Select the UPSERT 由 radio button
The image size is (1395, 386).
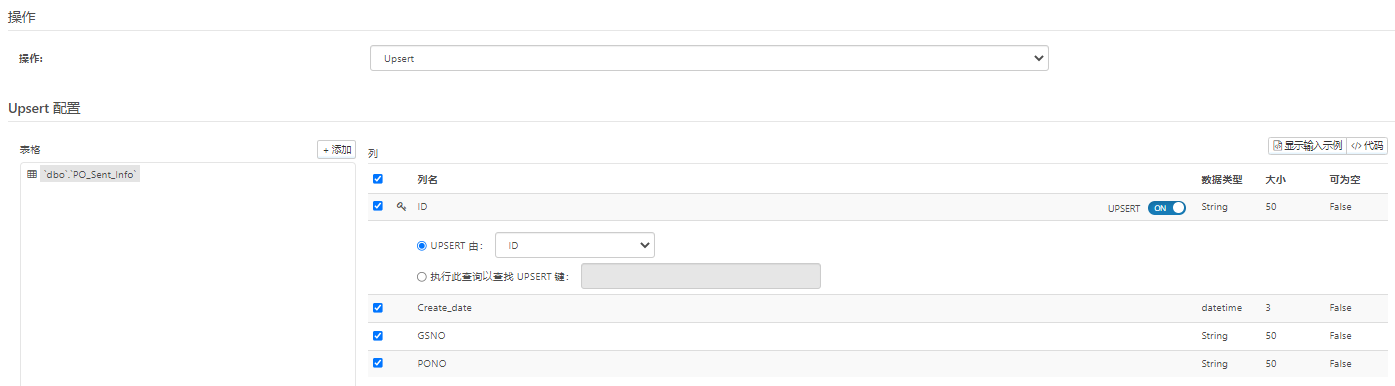pyautogui.click(x=422, y=245)
